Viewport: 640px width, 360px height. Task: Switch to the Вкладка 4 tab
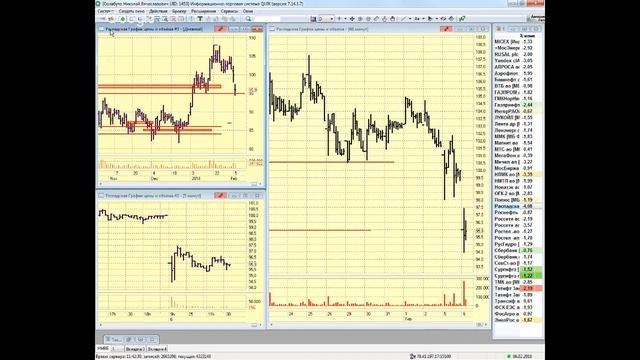pos(157,349)
